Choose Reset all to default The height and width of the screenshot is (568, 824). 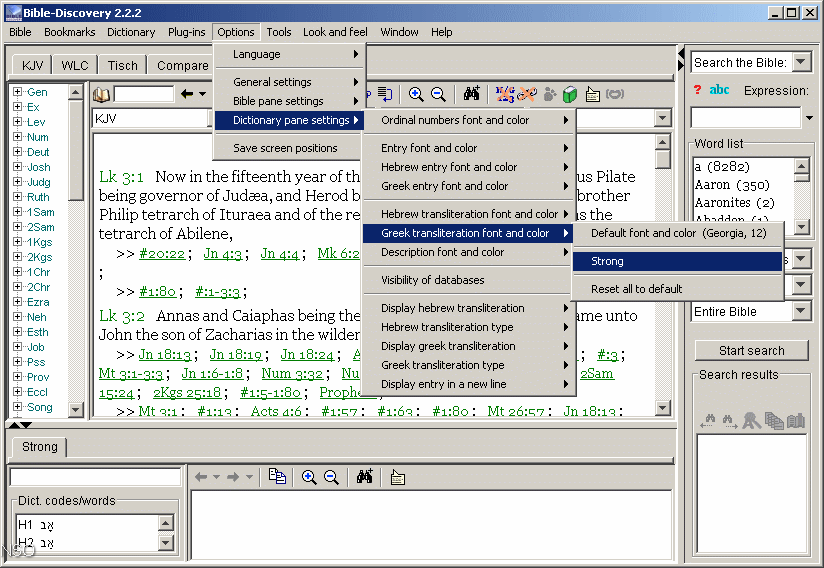[677, 289]
